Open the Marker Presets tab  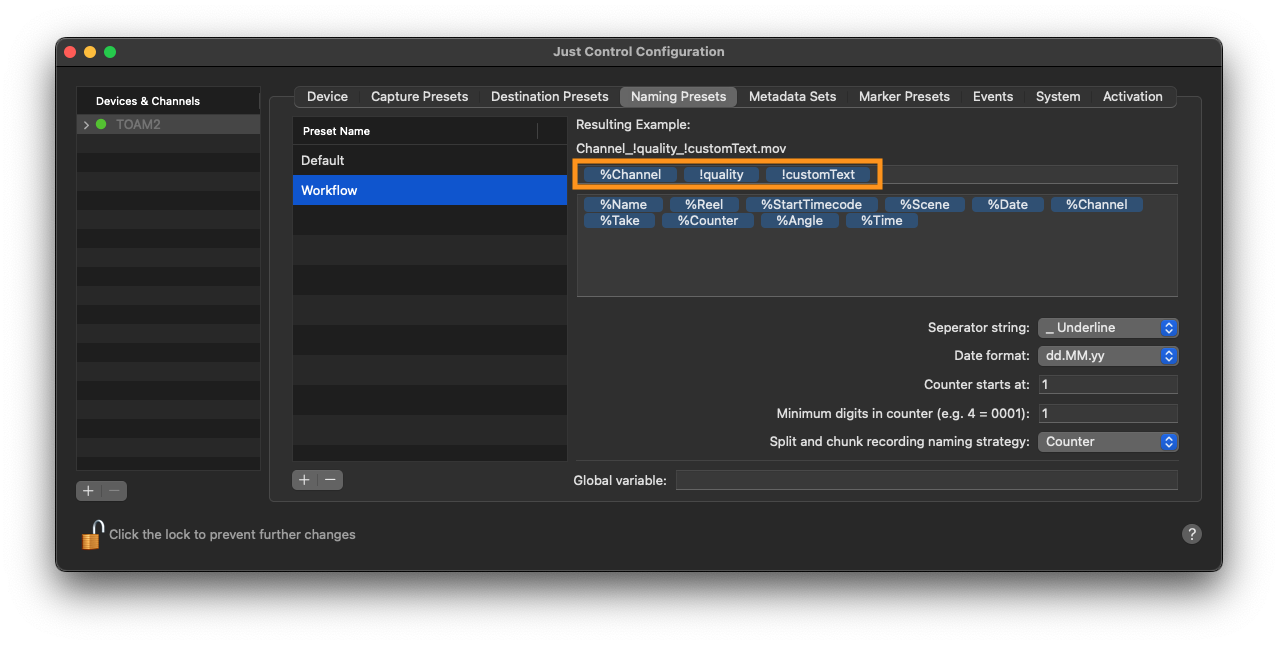pyautogui.click(x=904, y=97)
